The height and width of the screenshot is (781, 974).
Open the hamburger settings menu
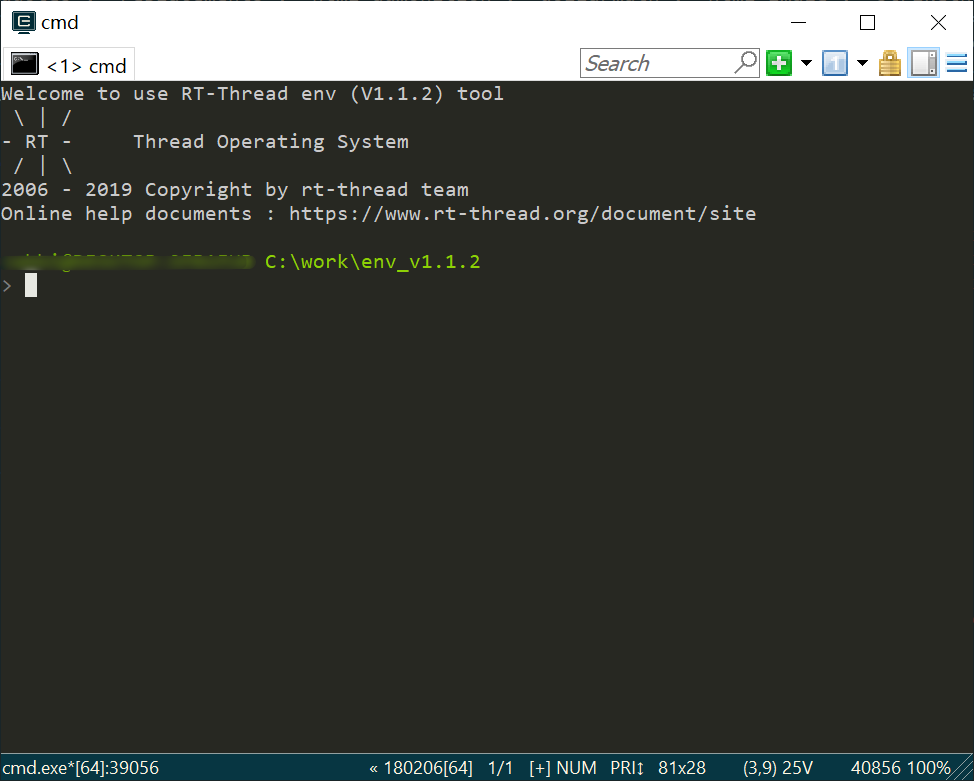pos(957,63)
